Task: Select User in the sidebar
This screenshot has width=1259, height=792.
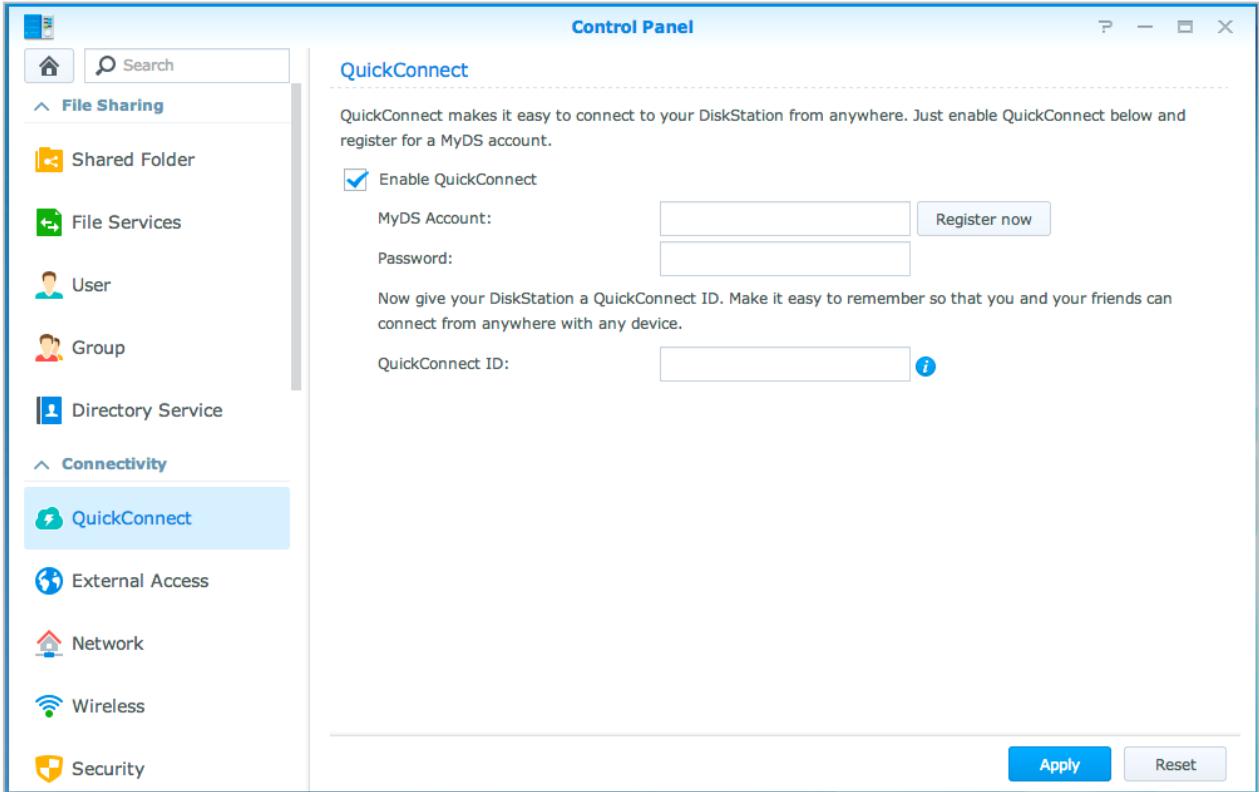Action: tap(157, 285)
